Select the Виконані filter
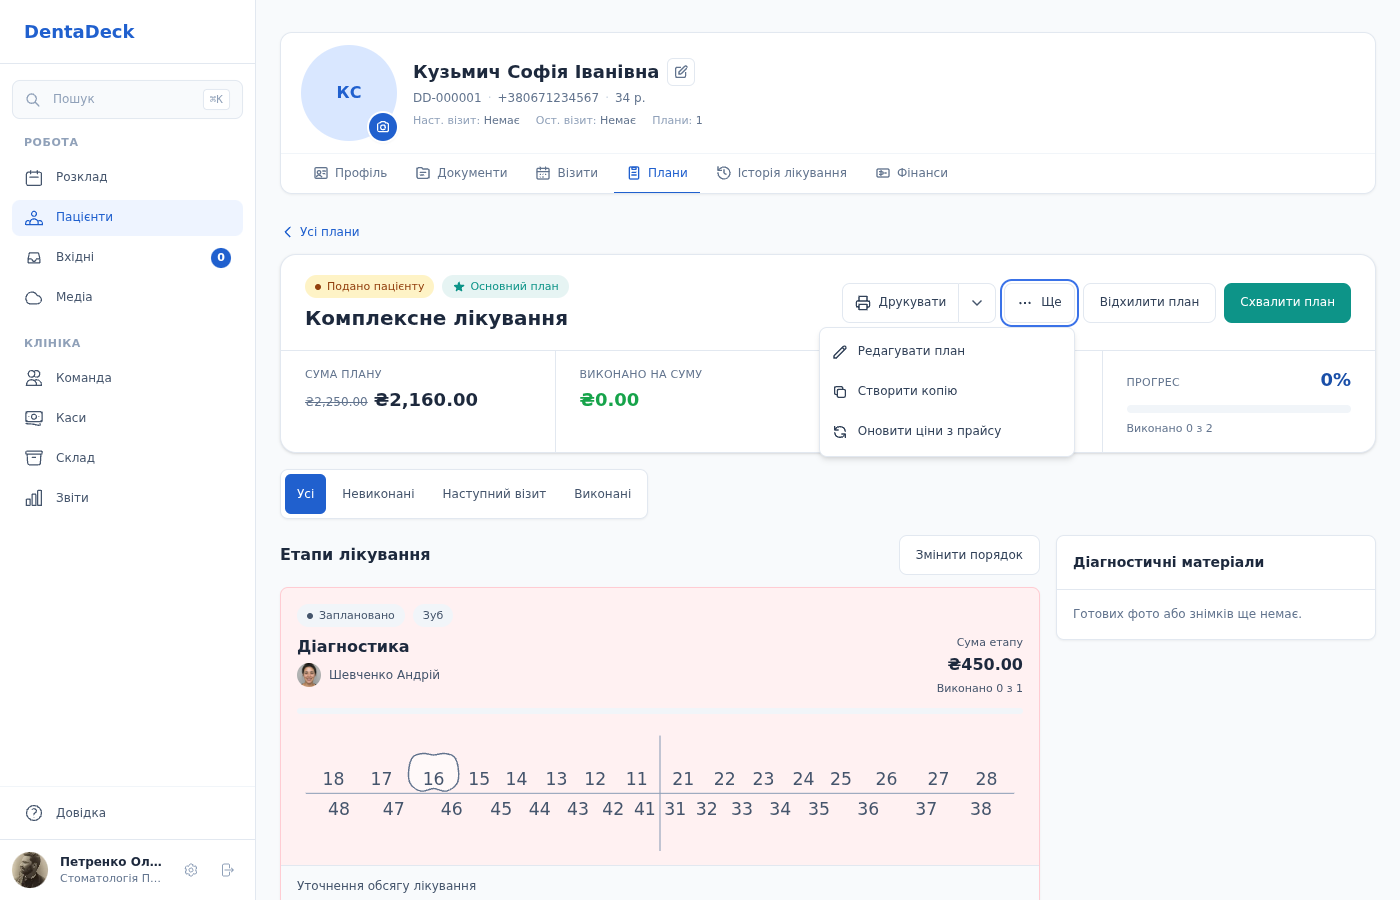The image size is (1400, 900). [602, 494]
